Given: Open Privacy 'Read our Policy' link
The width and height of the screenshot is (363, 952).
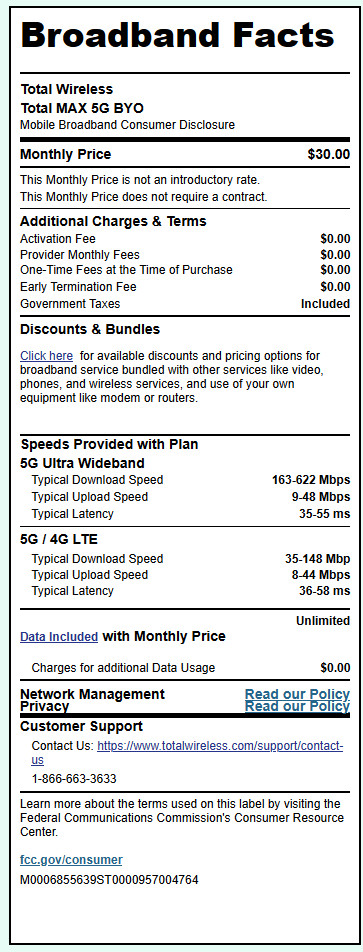Looking at the screenshot, I should [297, 706].
